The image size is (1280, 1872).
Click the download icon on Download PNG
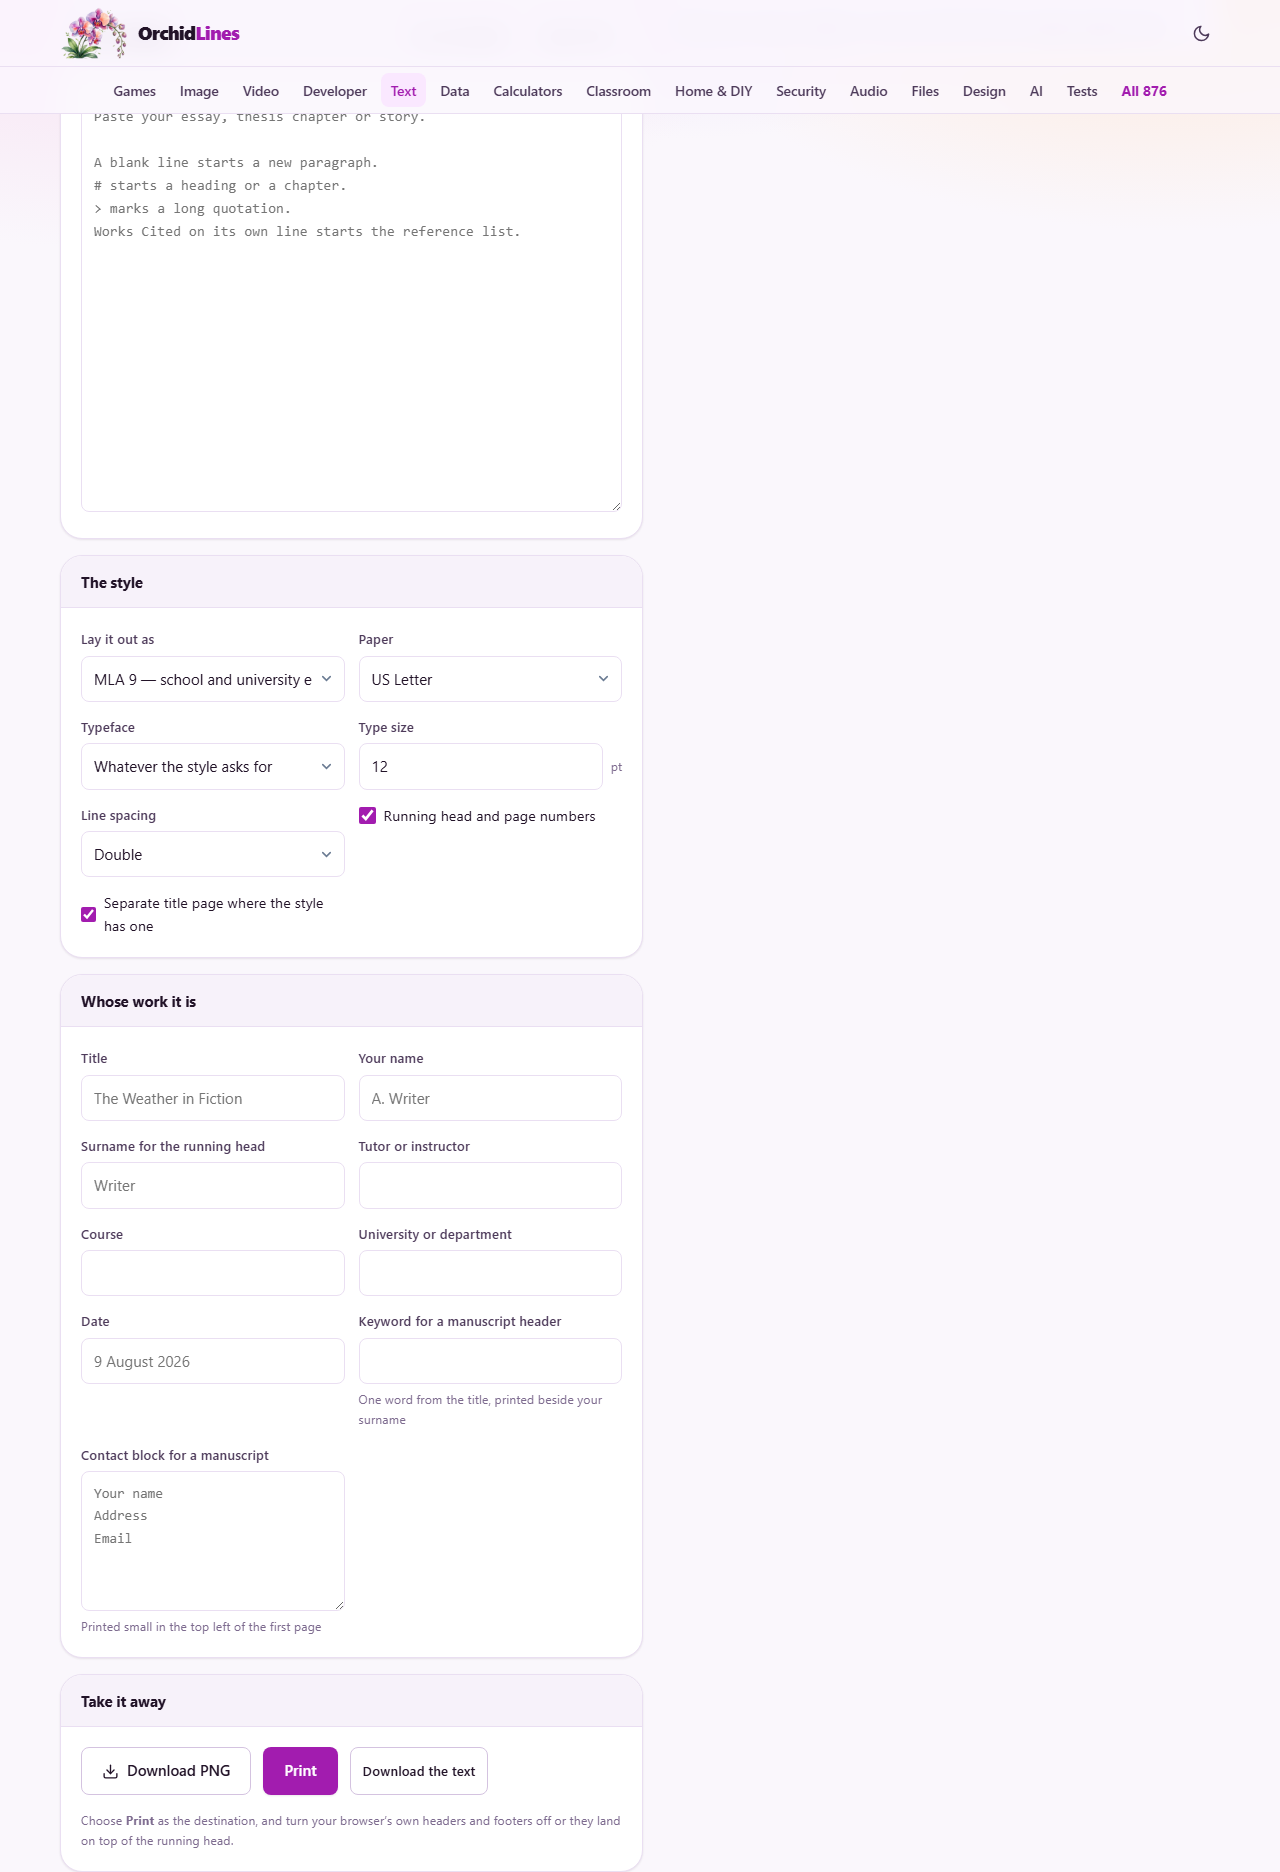[x=110, y=1771]
